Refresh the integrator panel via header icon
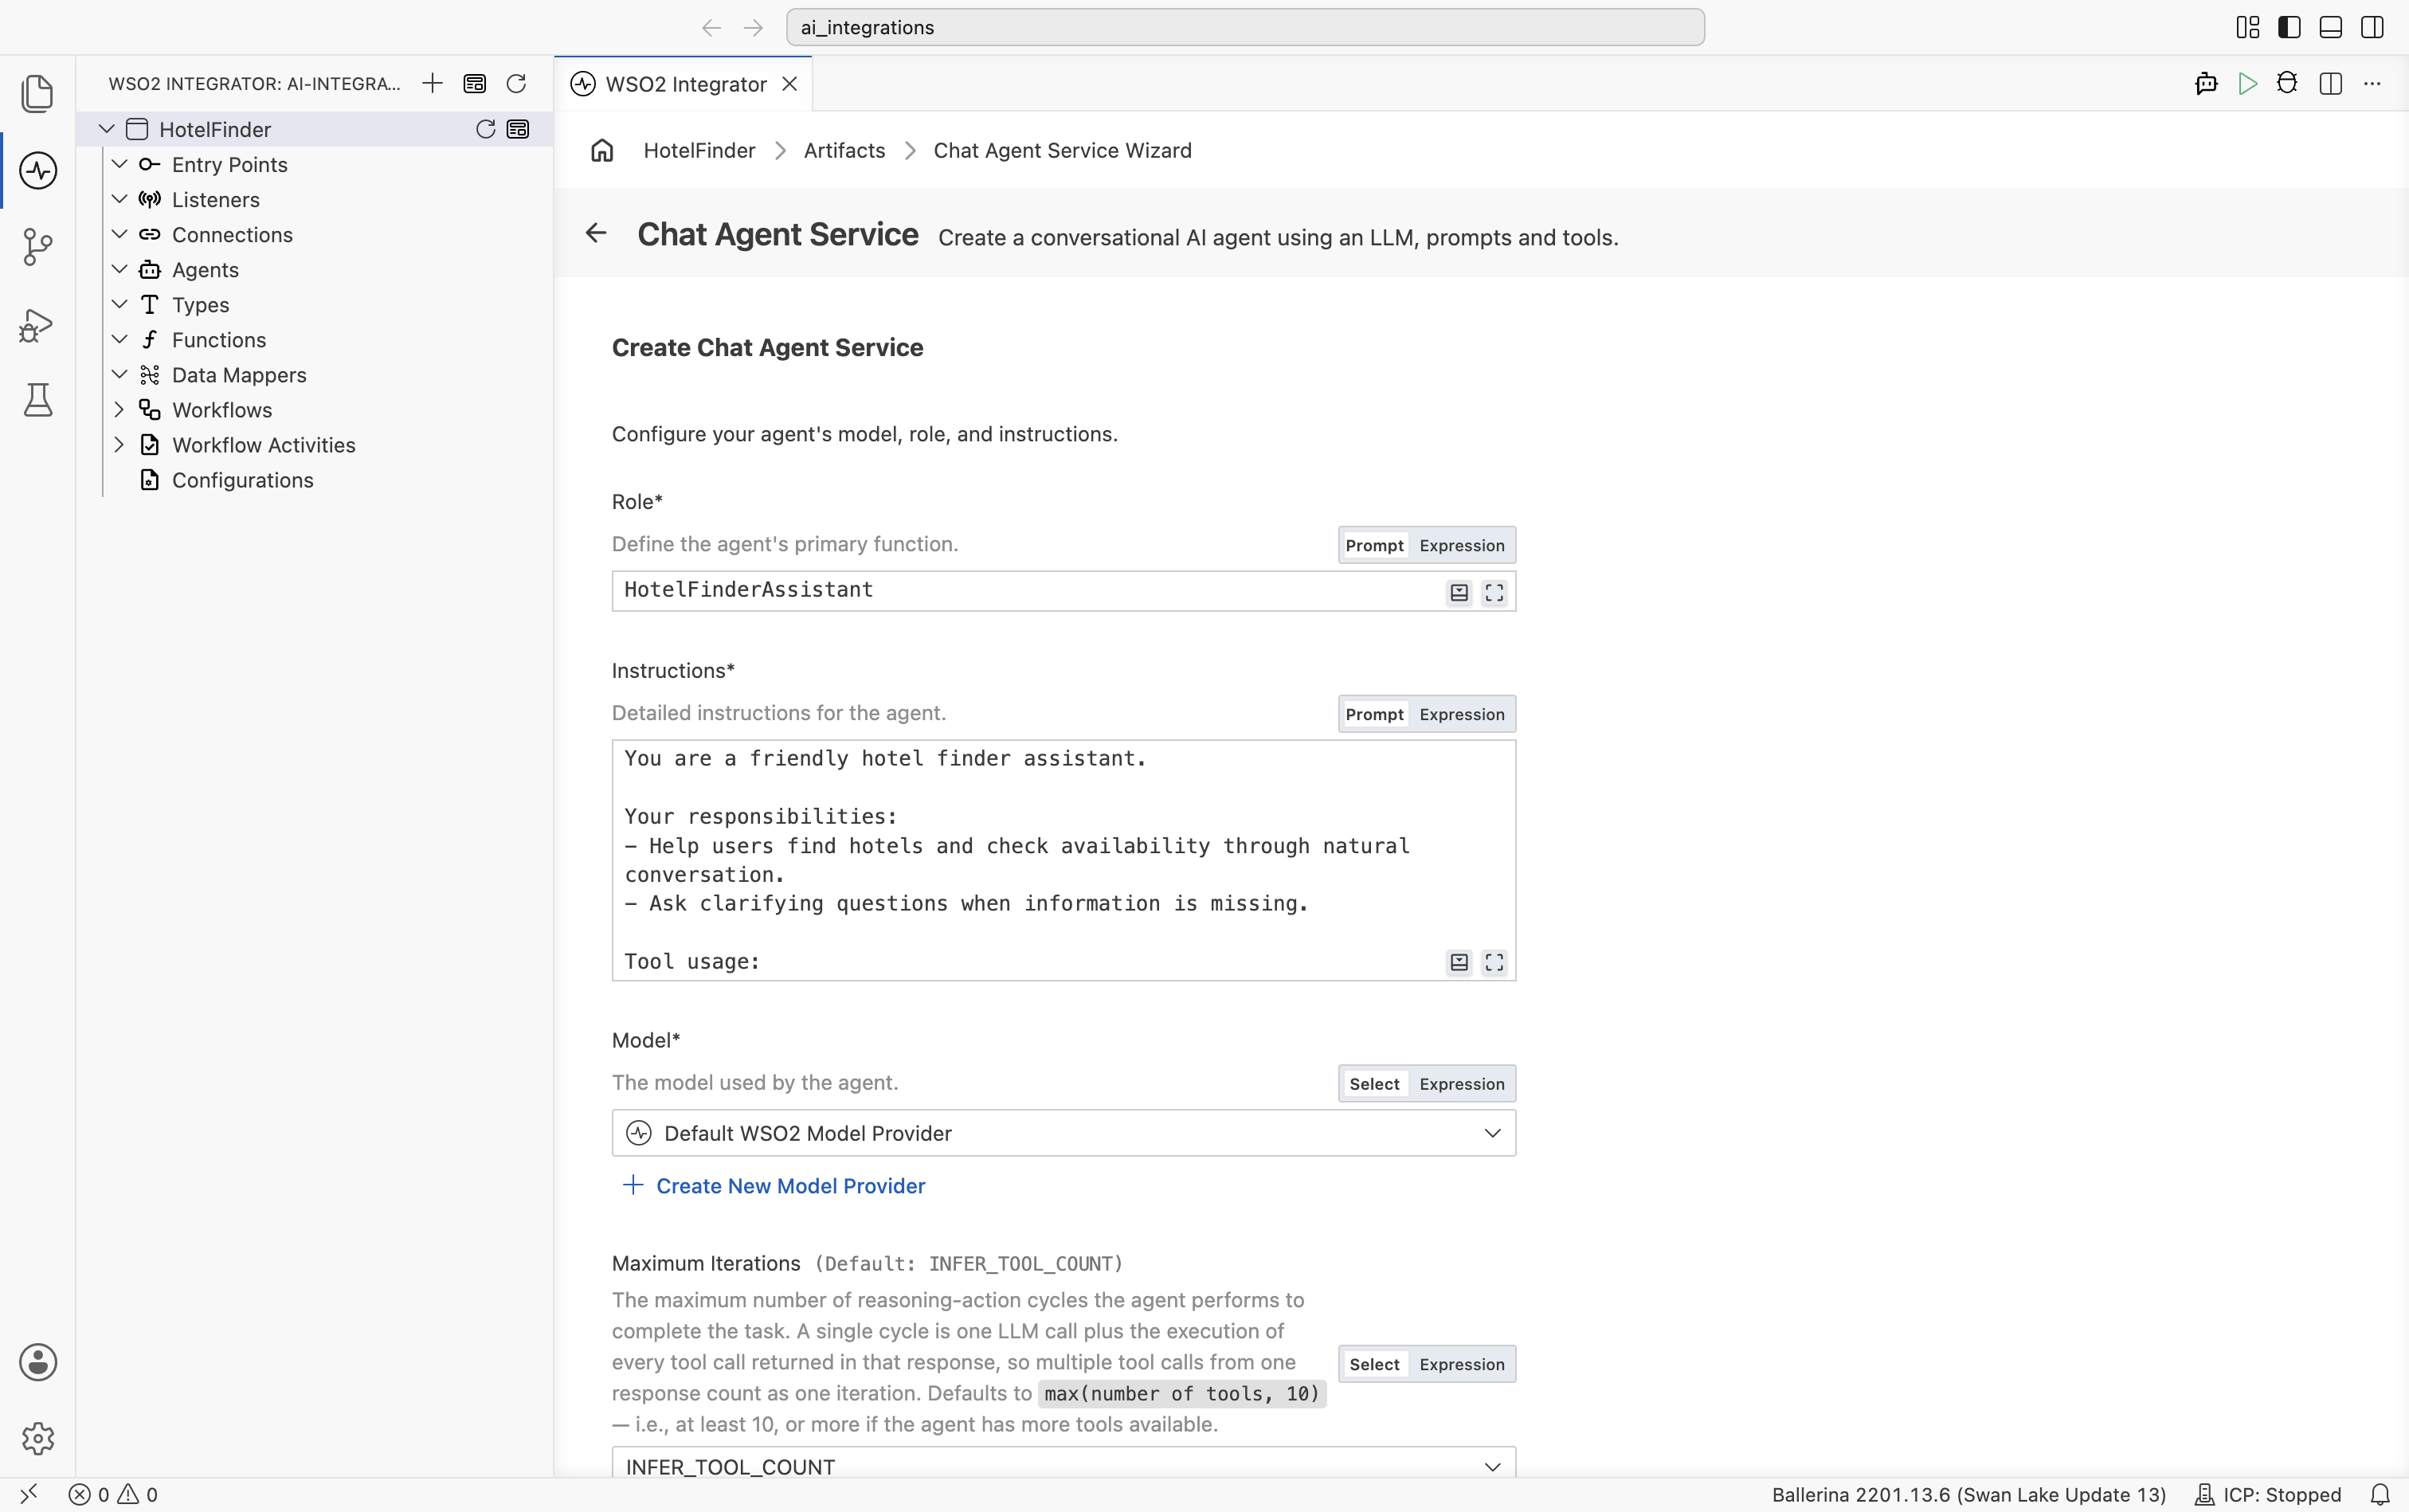This screenshot has width=2409, height=1512. coord(516,83)
